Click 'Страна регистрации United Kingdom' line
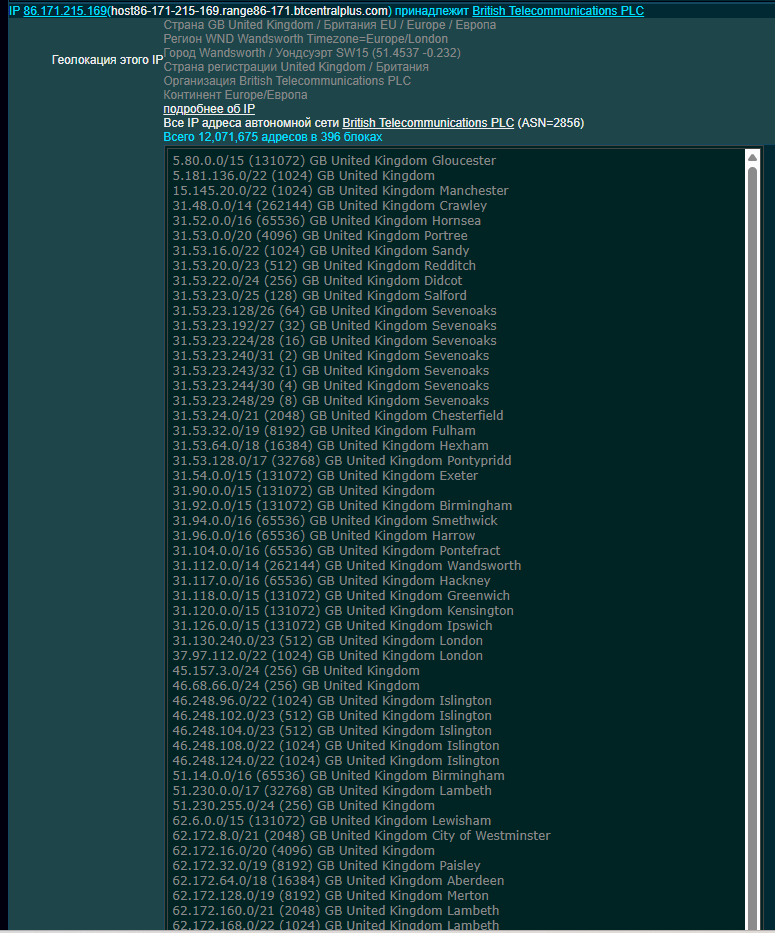This screenshot has width=775, height=933. 296,67
